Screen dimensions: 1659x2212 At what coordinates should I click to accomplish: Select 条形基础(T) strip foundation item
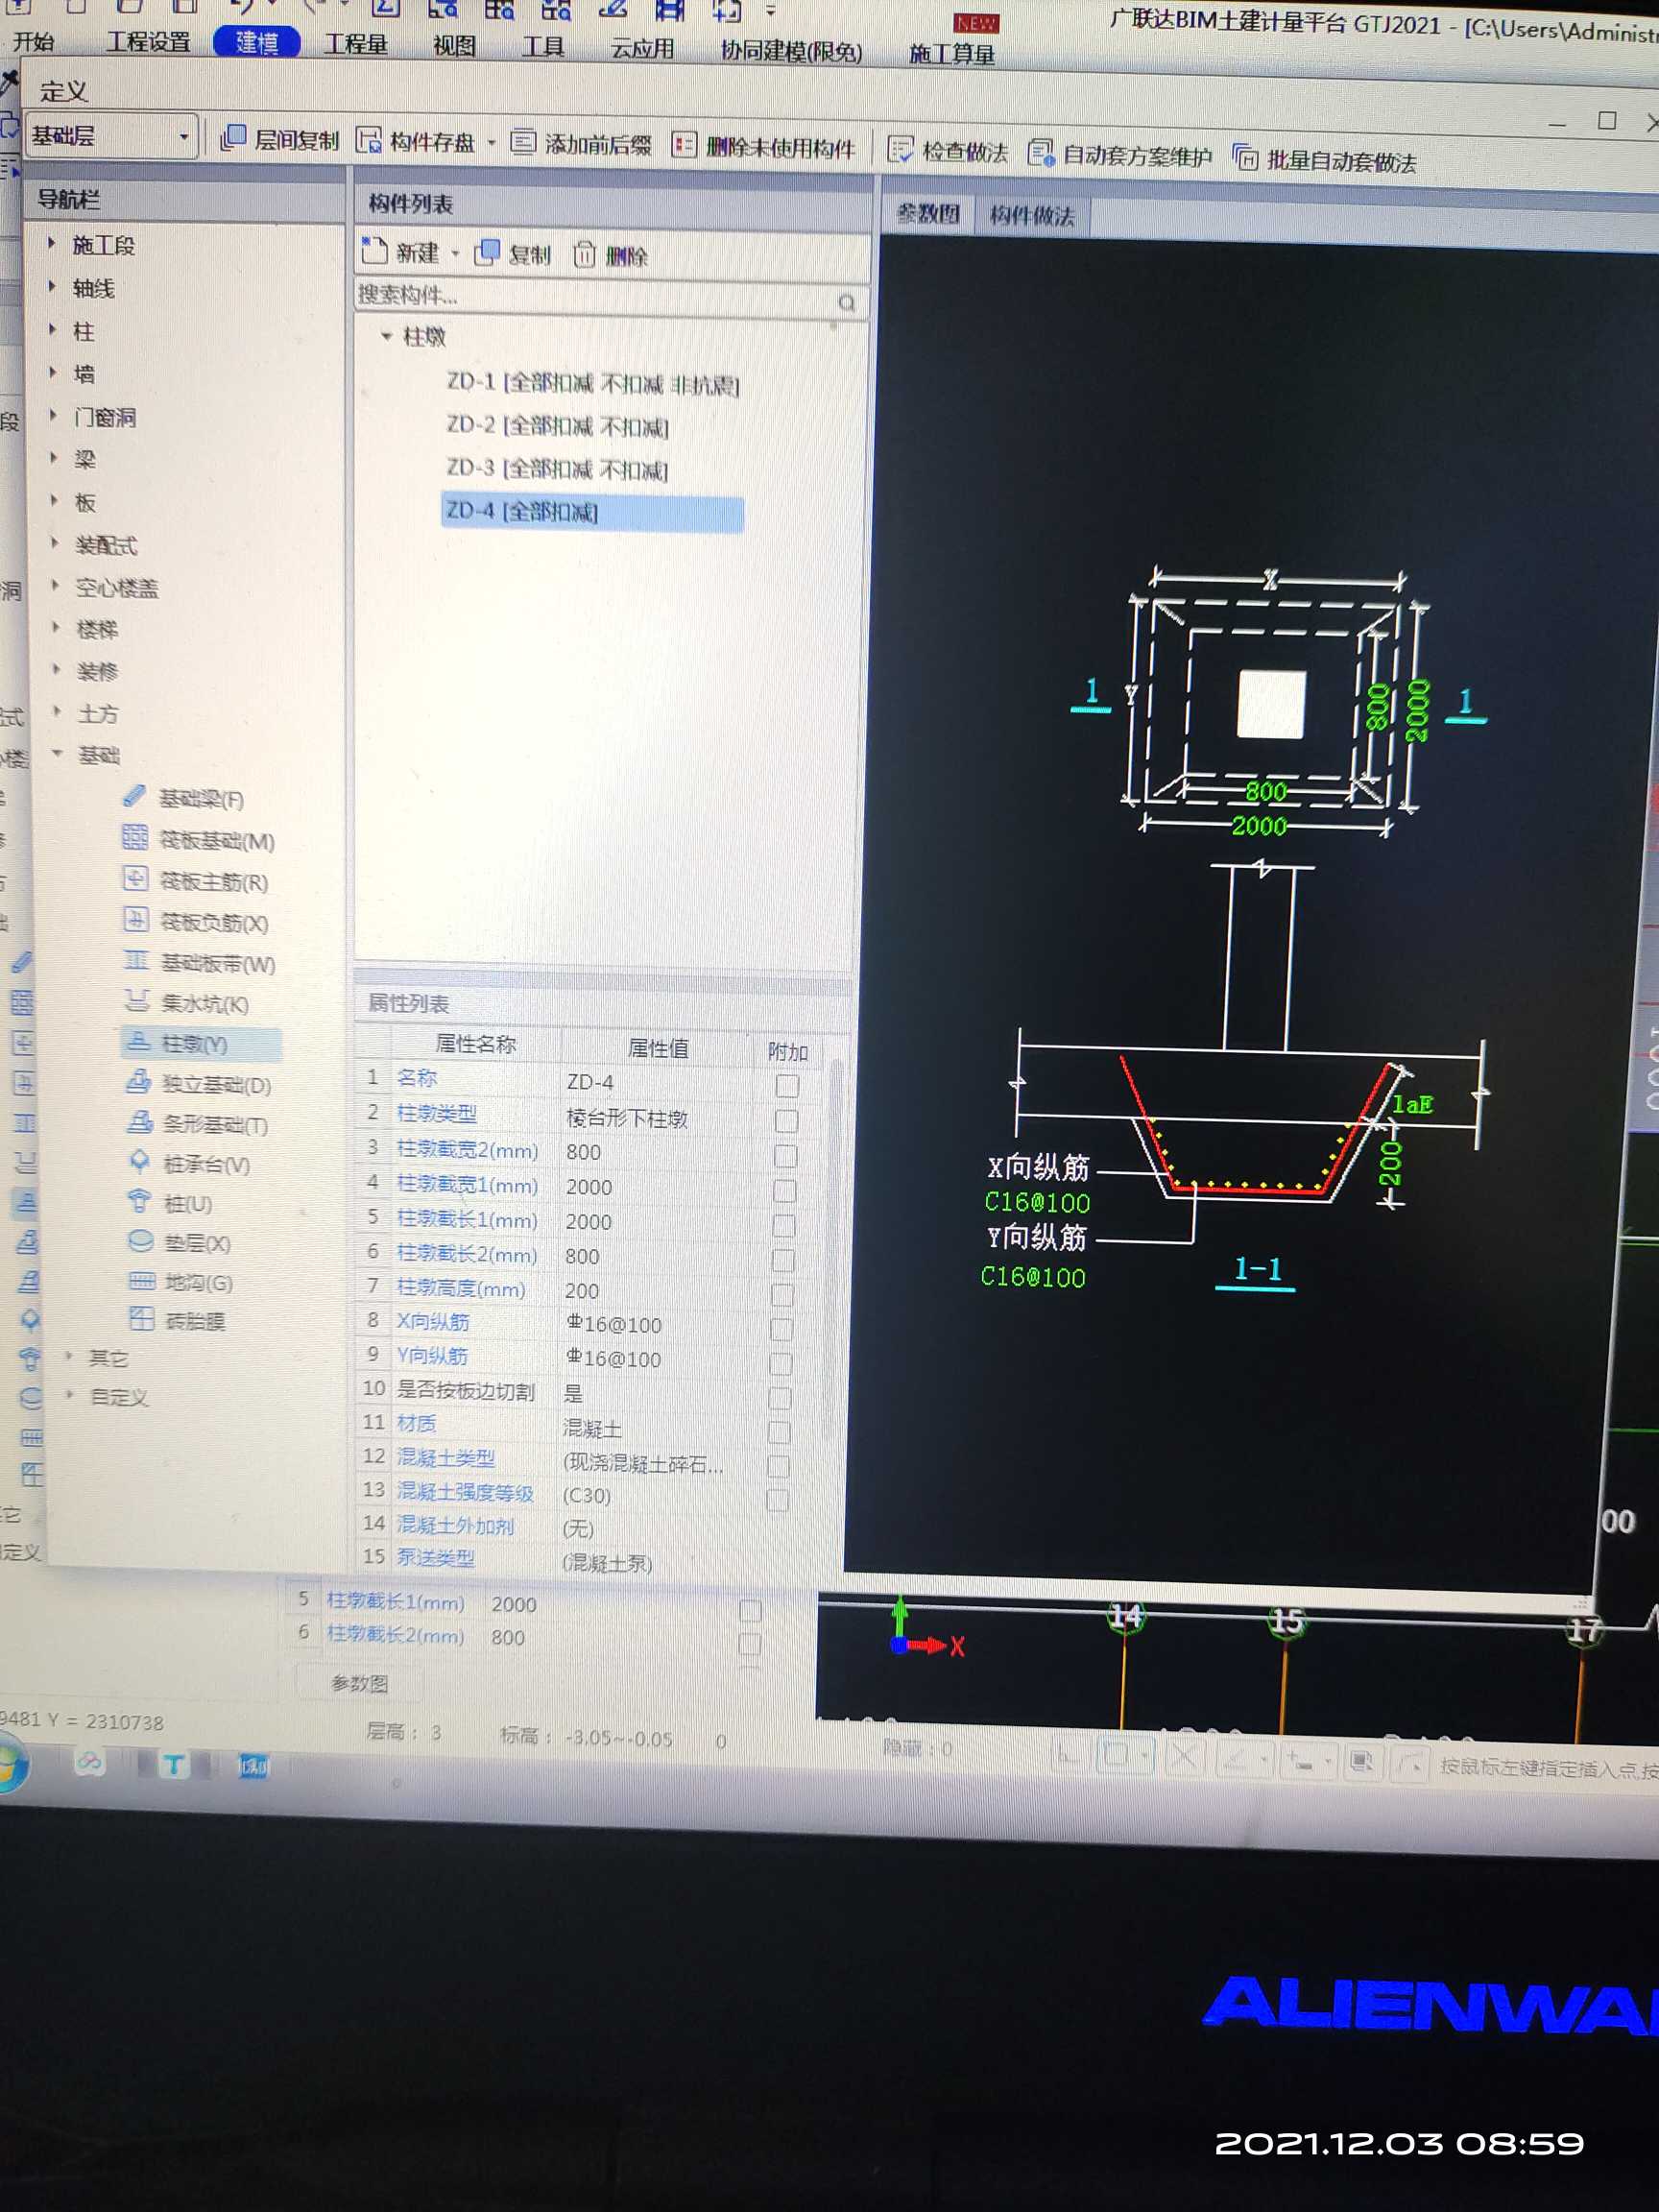pos(197,1124)
